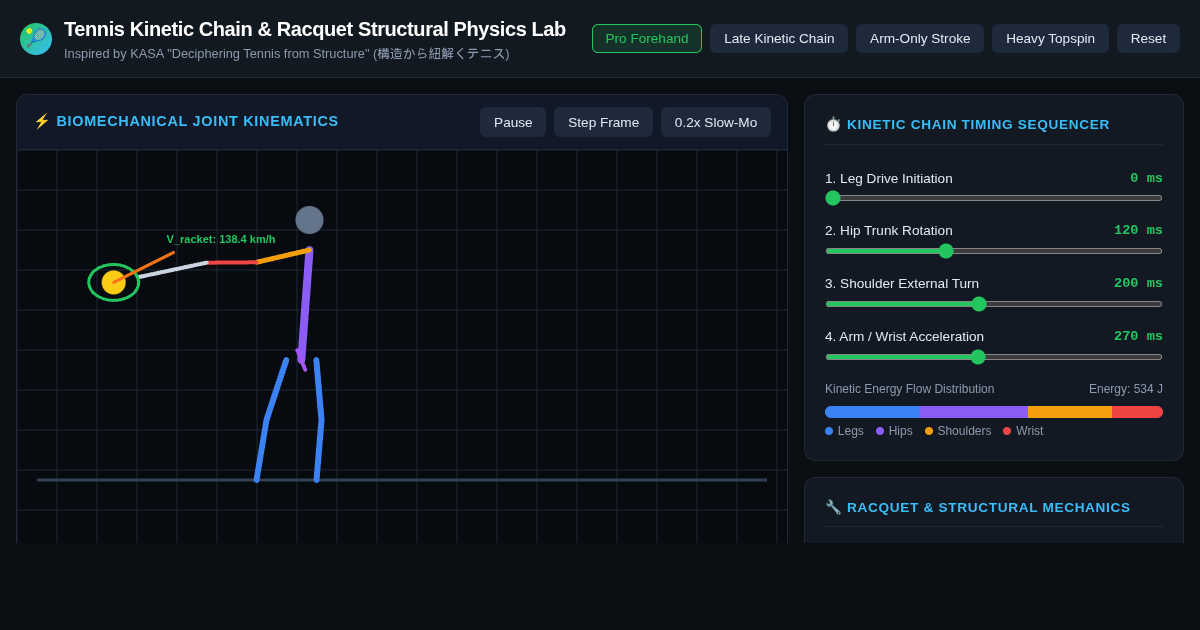This screenshot has width=1200, height=630.
Task: Click the Kinetic Energy Flow Distribution label
Action: (910, 389)
